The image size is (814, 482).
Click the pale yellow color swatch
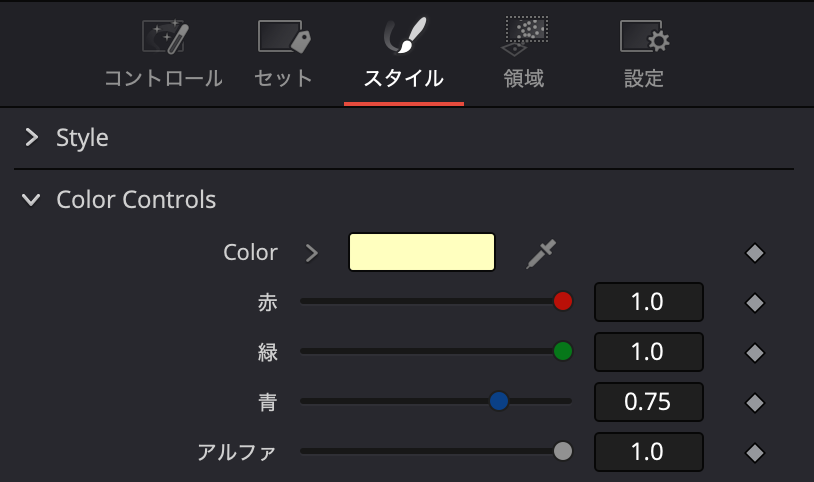coord(422,252)
